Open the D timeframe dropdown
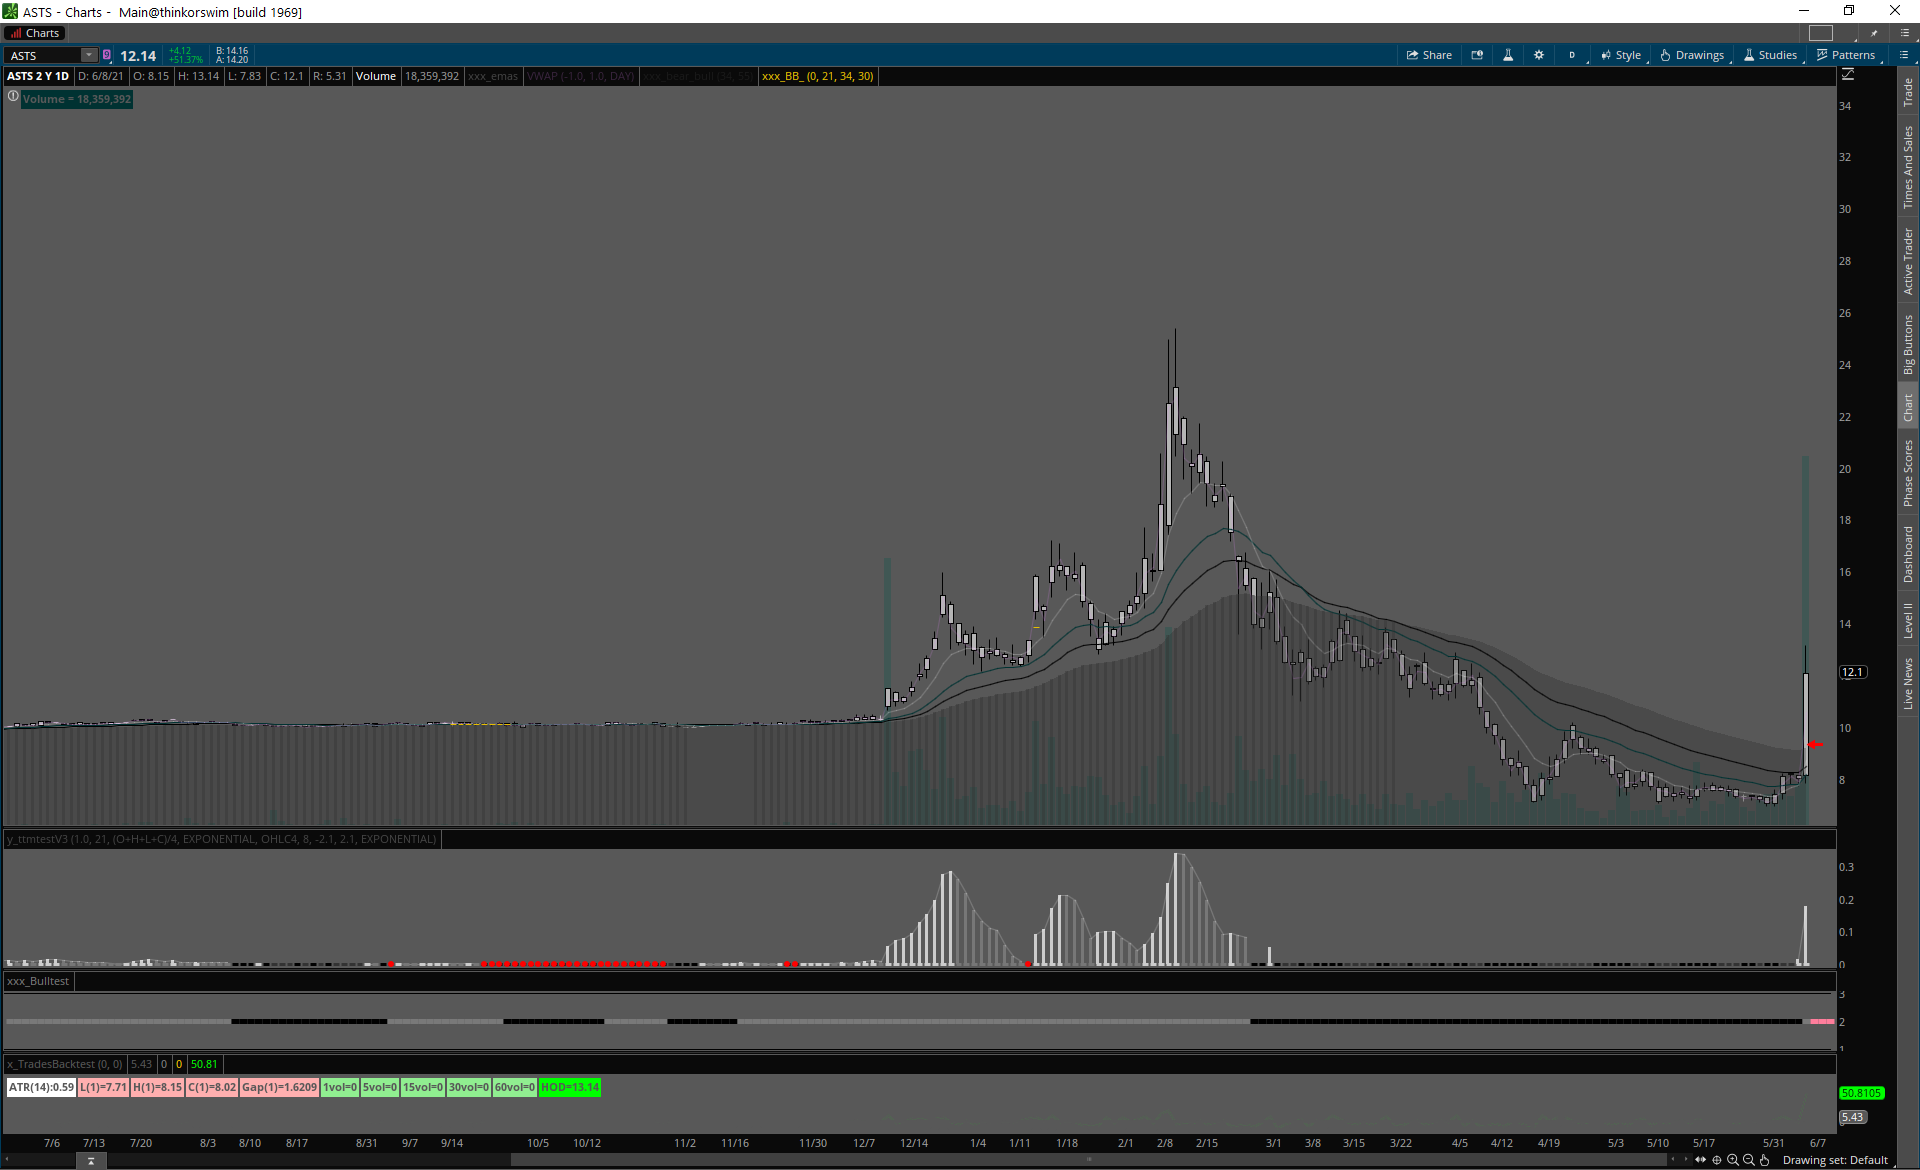Viewport: 1920px width, 1170px height. click(x=1572, y=55)
